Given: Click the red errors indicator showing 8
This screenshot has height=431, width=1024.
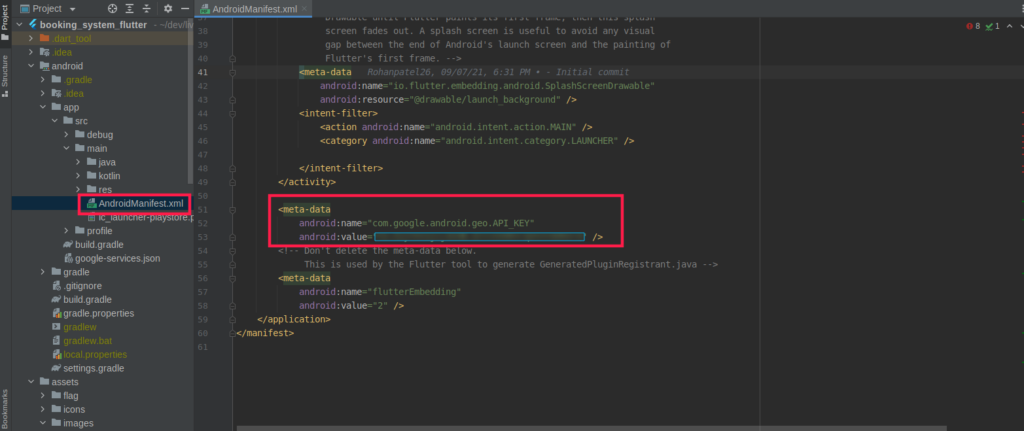Looking at the screenshot, I should coord(973,26).
